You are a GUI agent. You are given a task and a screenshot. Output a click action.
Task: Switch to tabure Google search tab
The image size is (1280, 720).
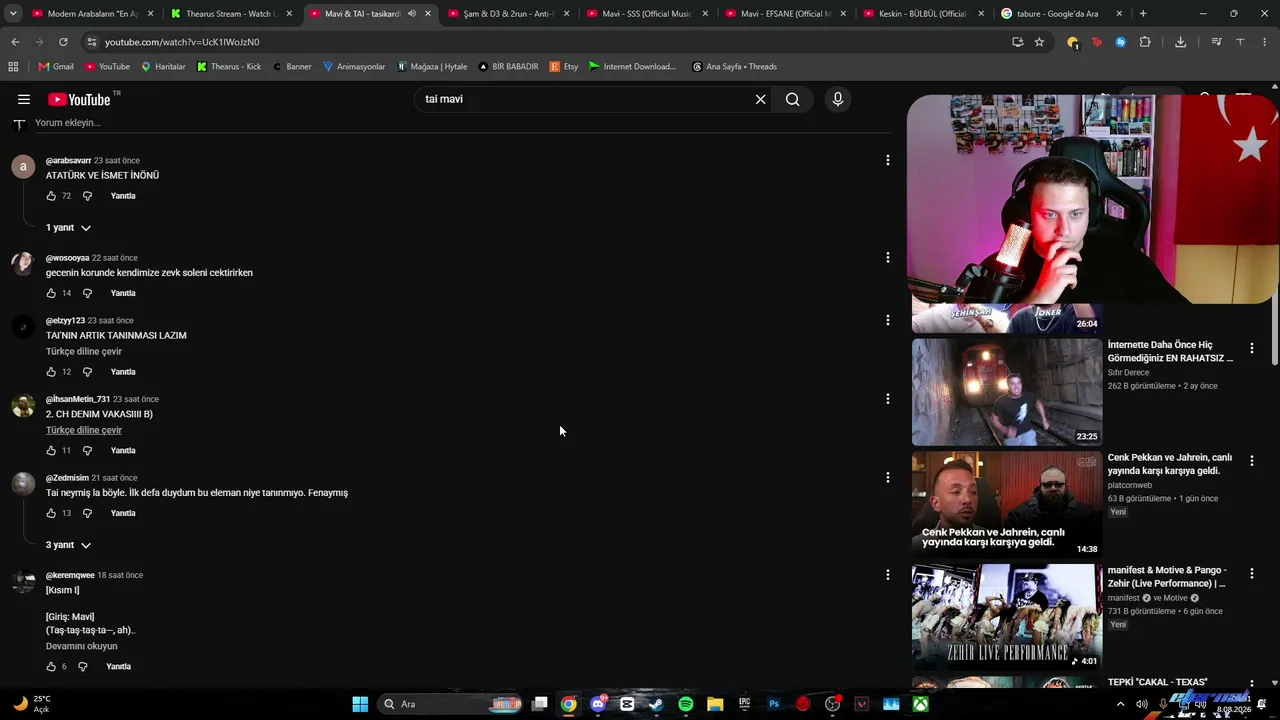coord(1062,14)
